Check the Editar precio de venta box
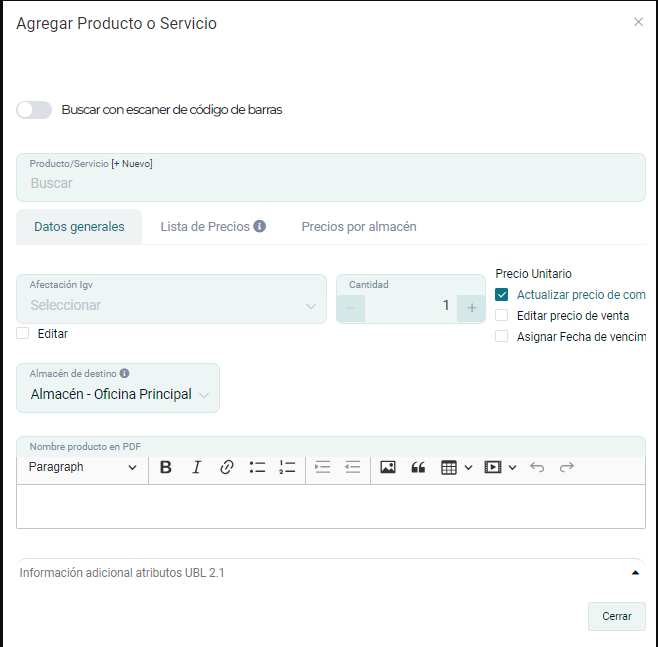The image size is (658, 647). point(502,315)
